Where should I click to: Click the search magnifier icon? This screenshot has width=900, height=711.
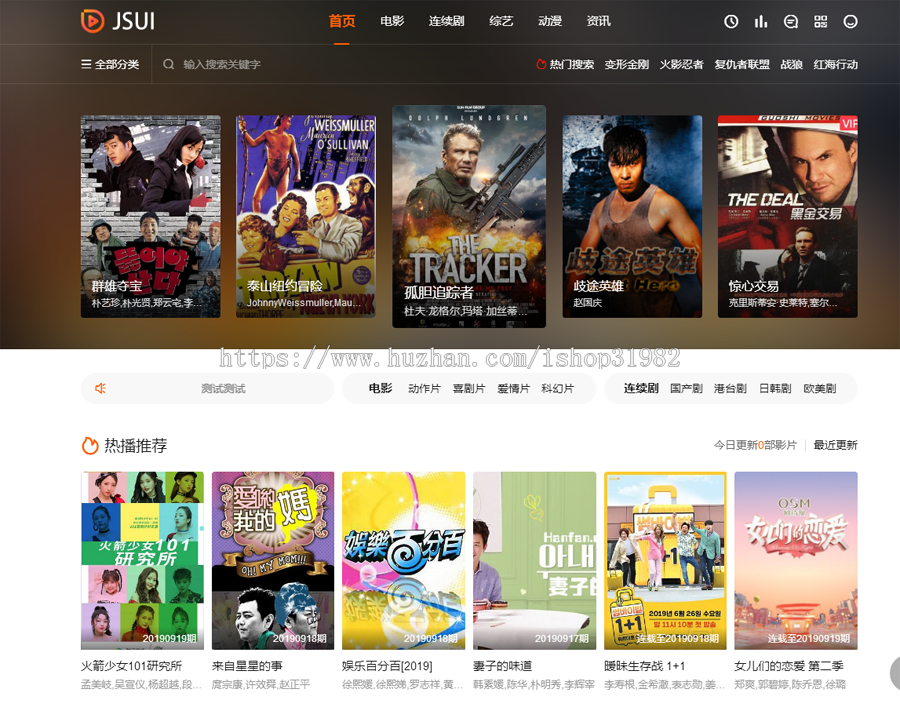(168, 64)
